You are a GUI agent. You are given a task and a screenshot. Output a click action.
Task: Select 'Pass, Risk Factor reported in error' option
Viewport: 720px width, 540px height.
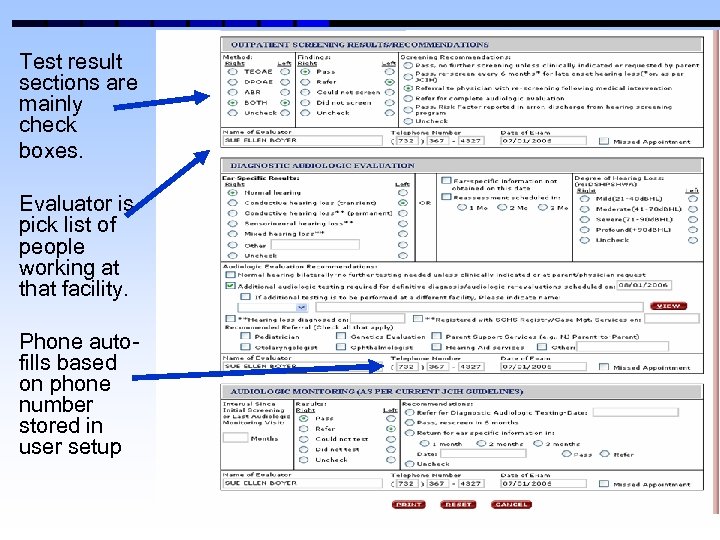pos(408,109)
